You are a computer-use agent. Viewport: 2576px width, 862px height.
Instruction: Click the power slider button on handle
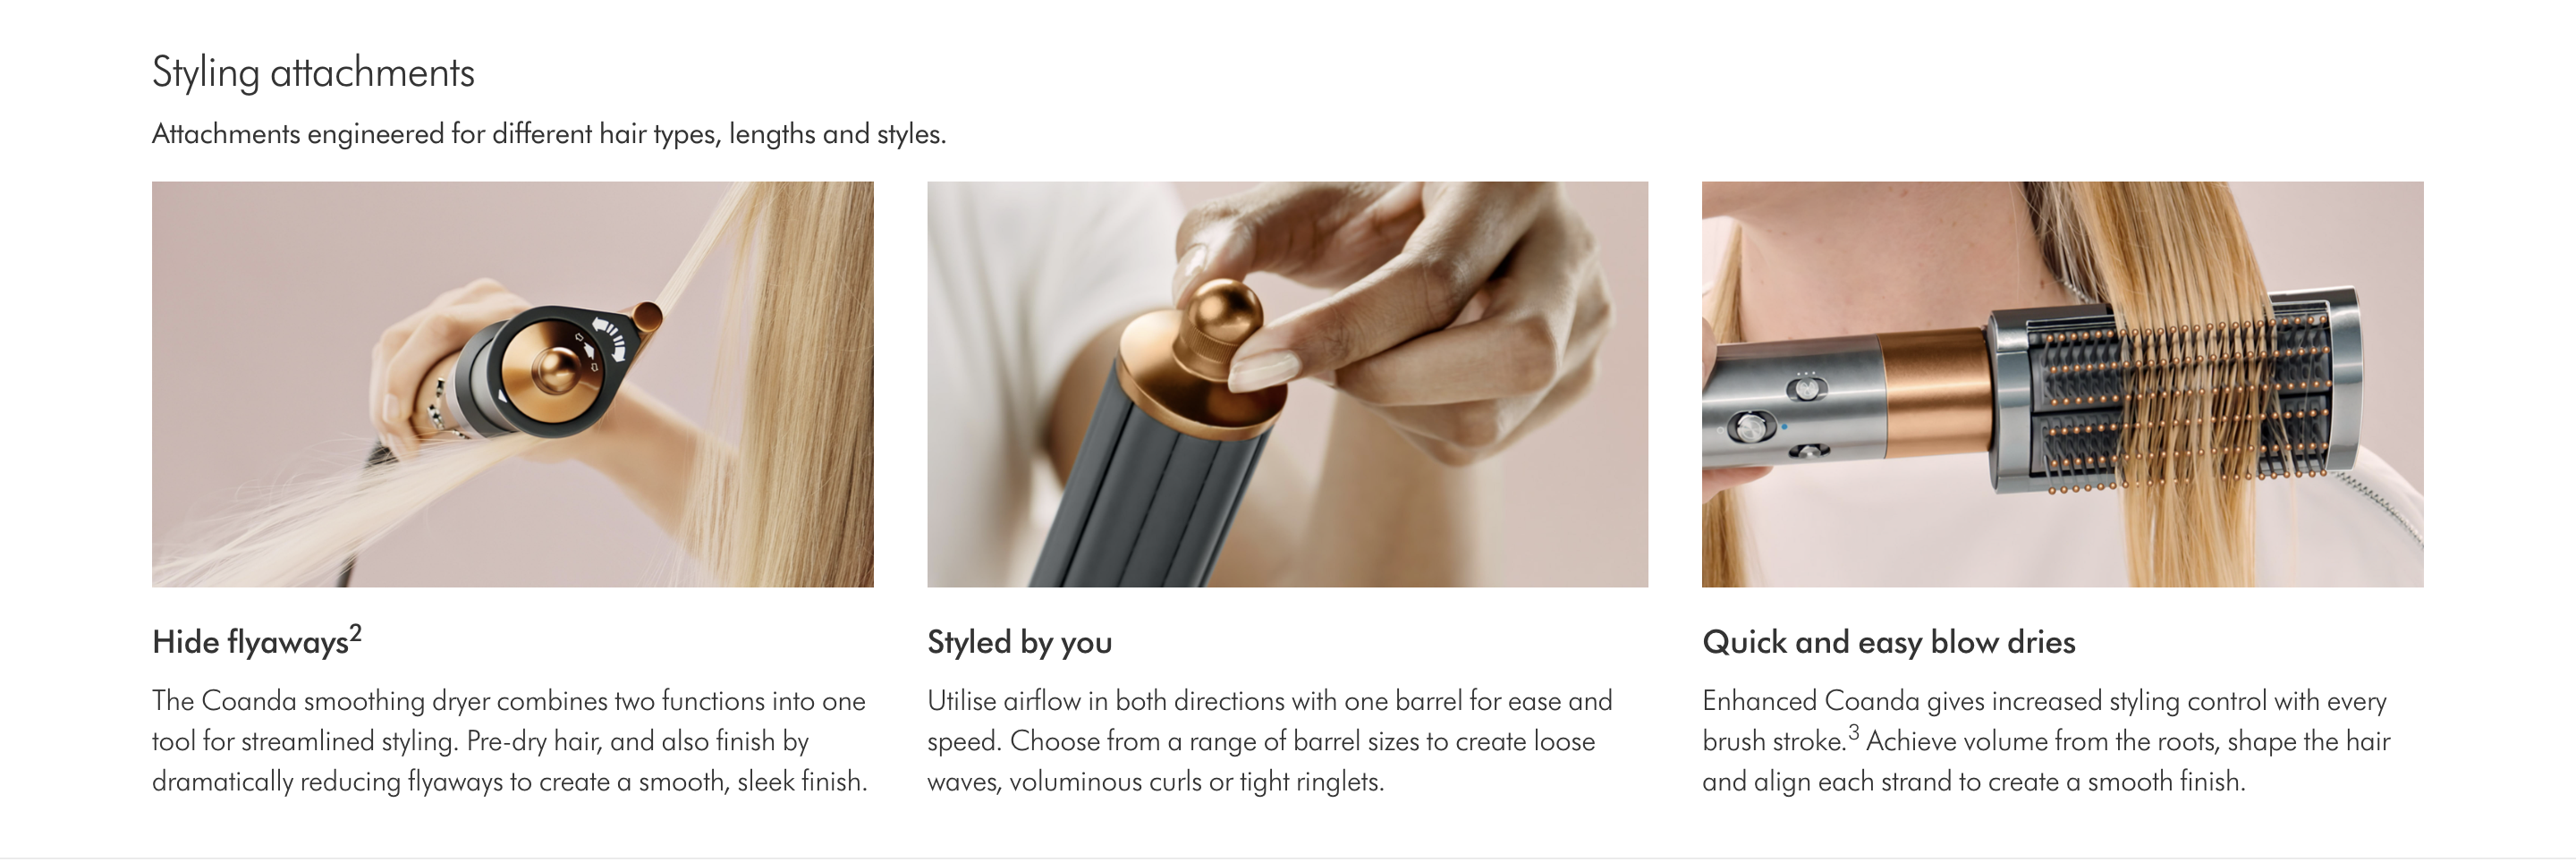click(1750, 428)
